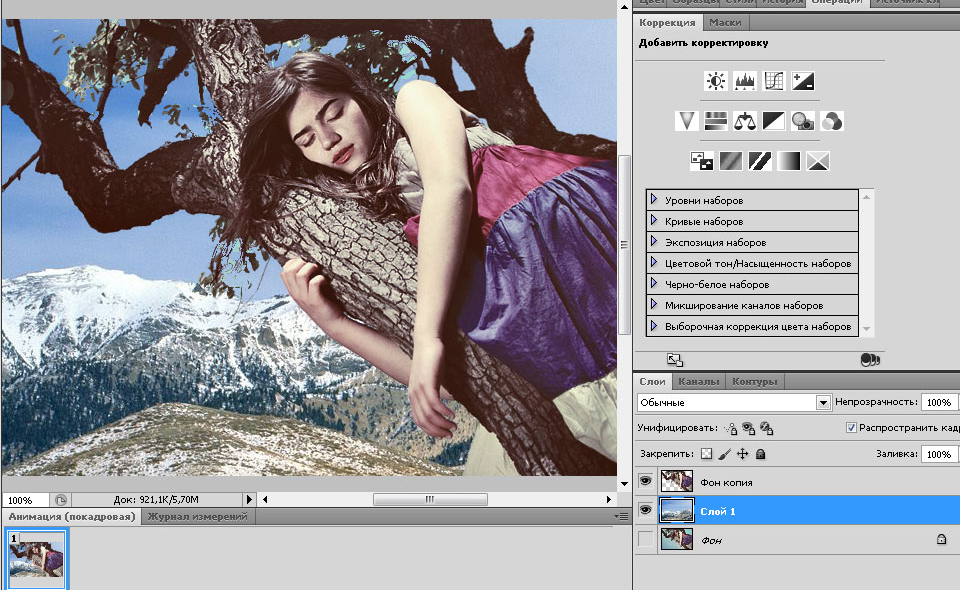
Task: Select the Коррекция tab
Action: (x=667, y=23)
